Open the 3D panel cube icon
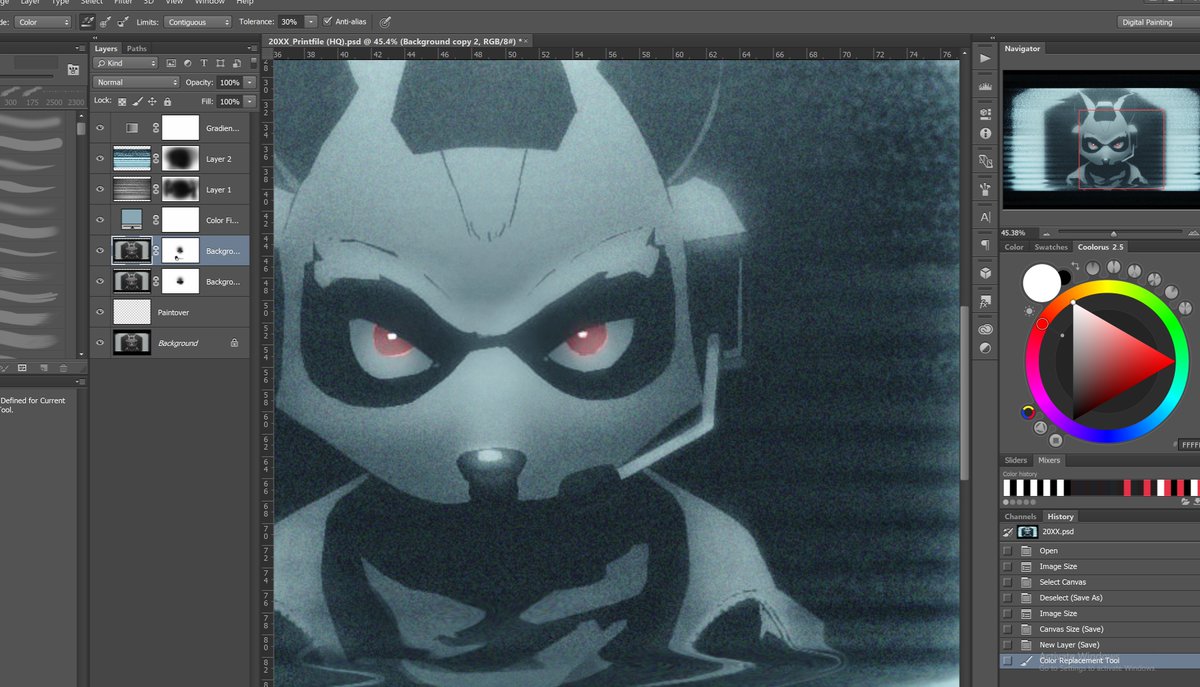Viewport: 1200px width, 687px height. pos(985,272)
